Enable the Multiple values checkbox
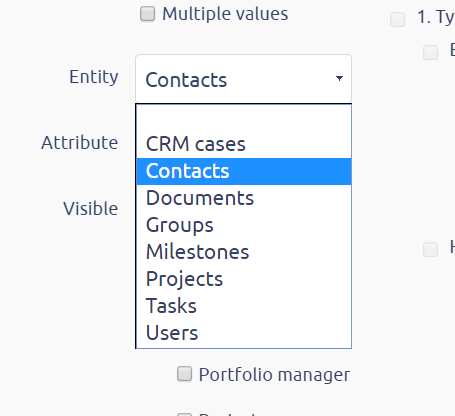455x416 pixels. [147, 14]
